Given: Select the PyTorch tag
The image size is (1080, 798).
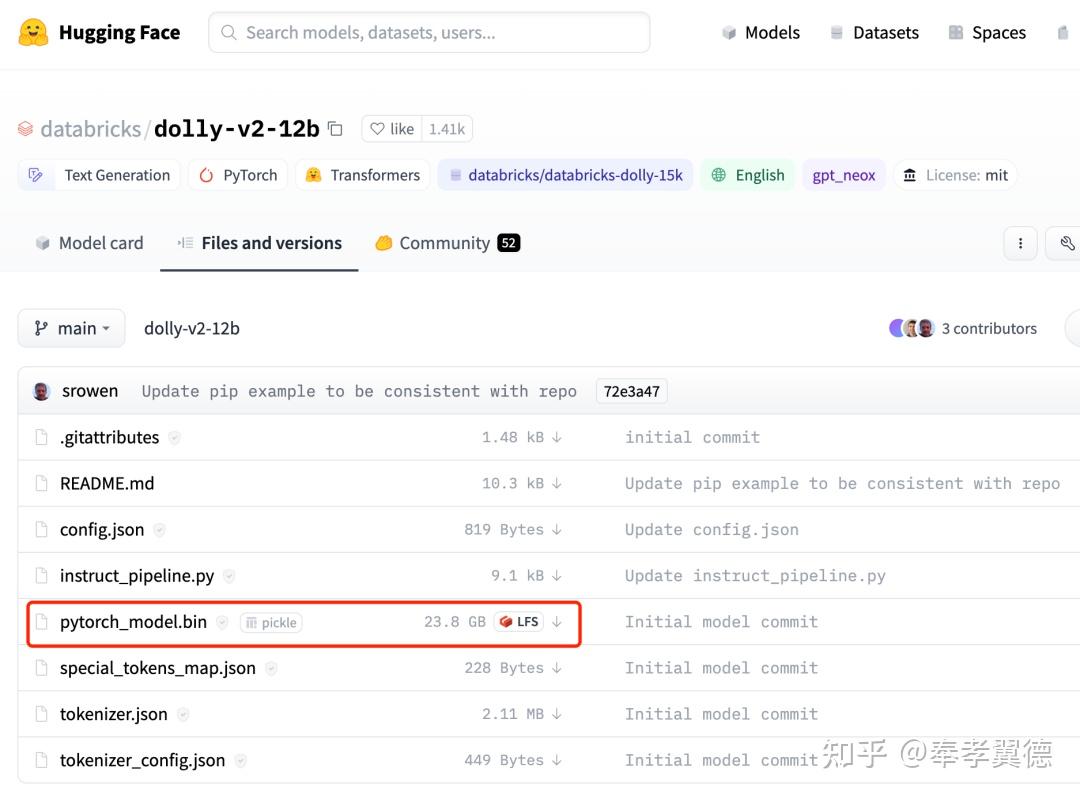Looking at the screenshot, I should (238, 175).
